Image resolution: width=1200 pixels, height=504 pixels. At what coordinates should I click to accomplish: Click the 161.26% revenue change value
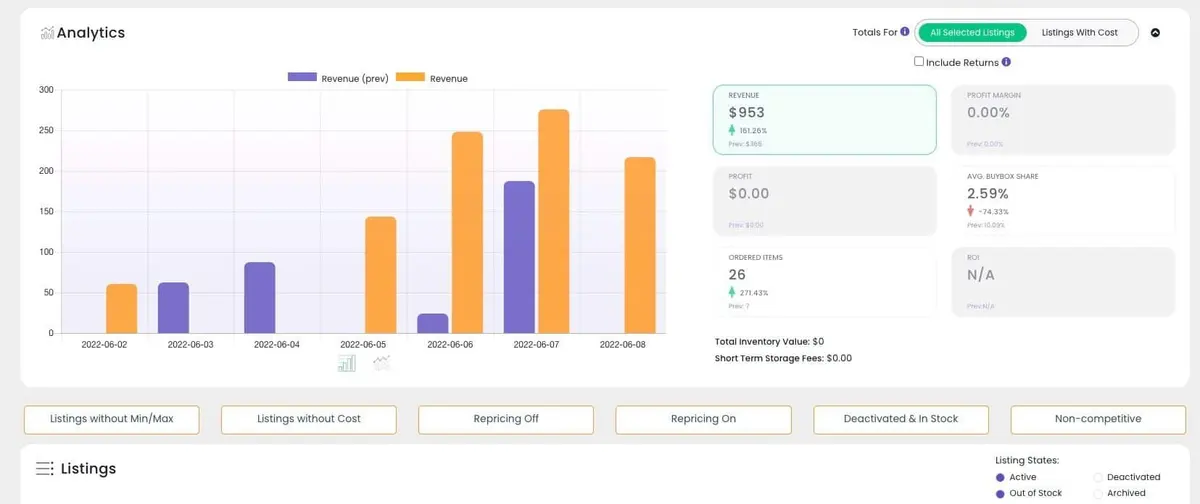753,131
